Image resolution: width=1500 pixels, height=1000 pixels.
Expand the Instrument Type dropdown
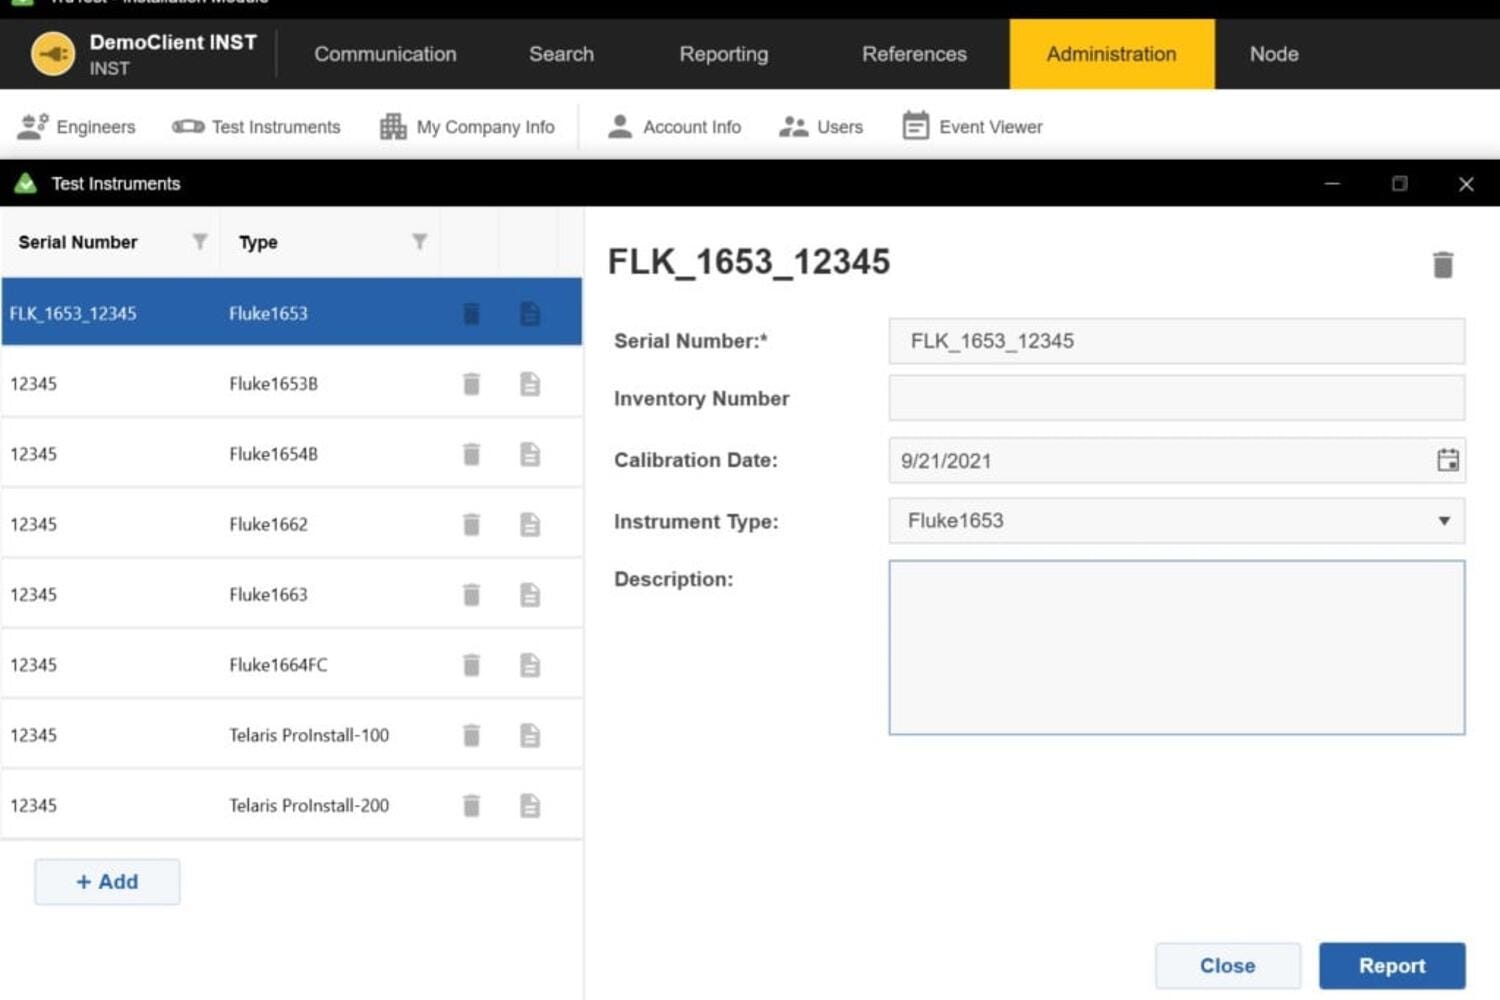tap(1443, 521)
